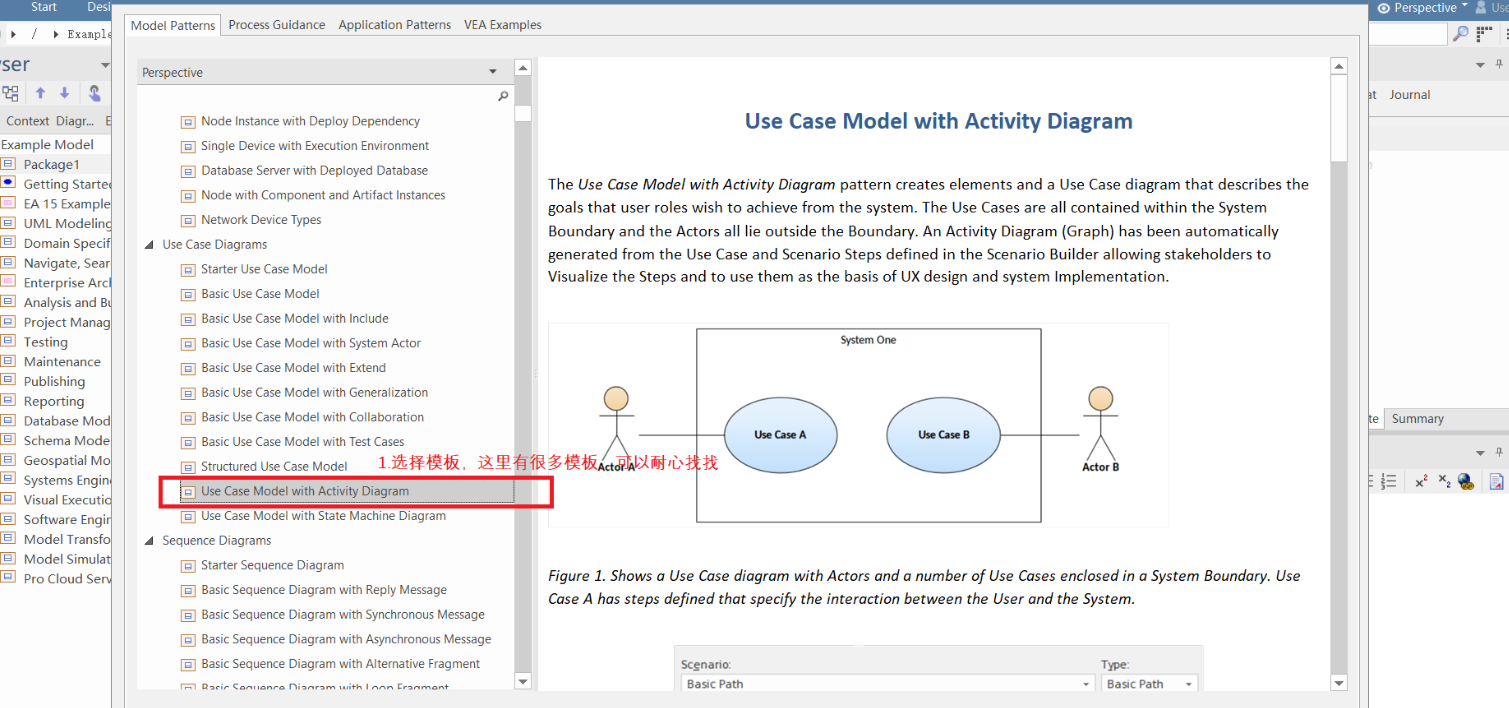Click the Browser package tree structure icon
This screenshot has width=1509, height=708.
point(10,93)
